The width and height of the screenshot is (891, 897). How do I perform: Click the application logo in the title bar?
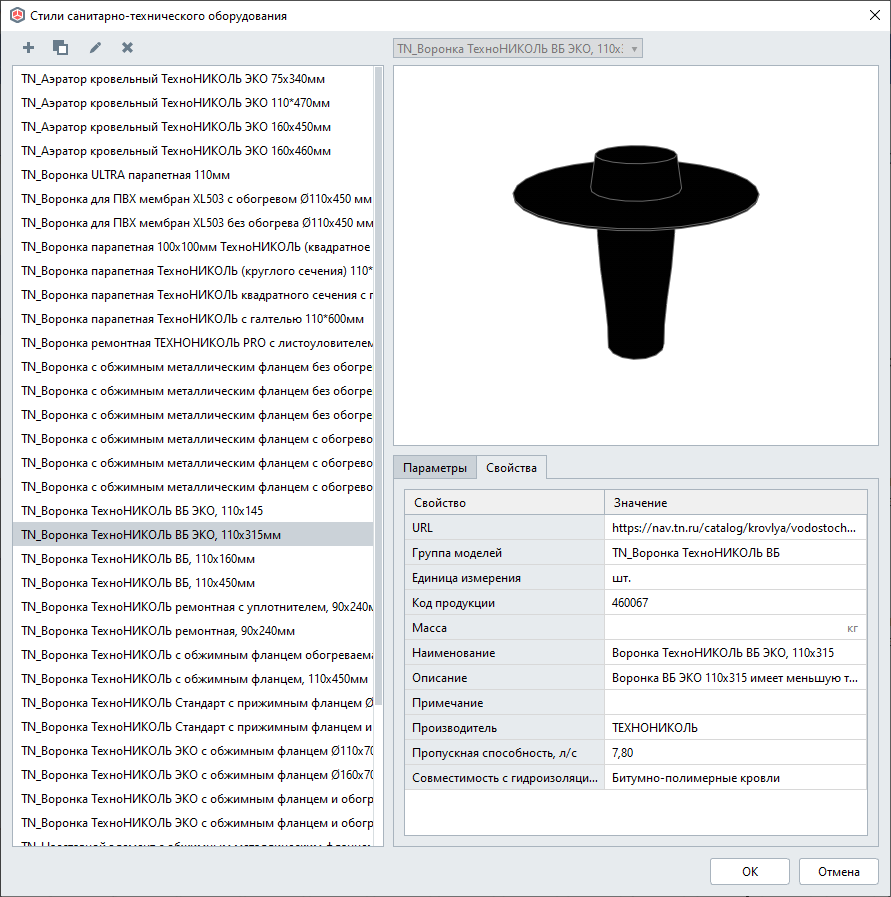pyautogui.click(x=18, y=15)
